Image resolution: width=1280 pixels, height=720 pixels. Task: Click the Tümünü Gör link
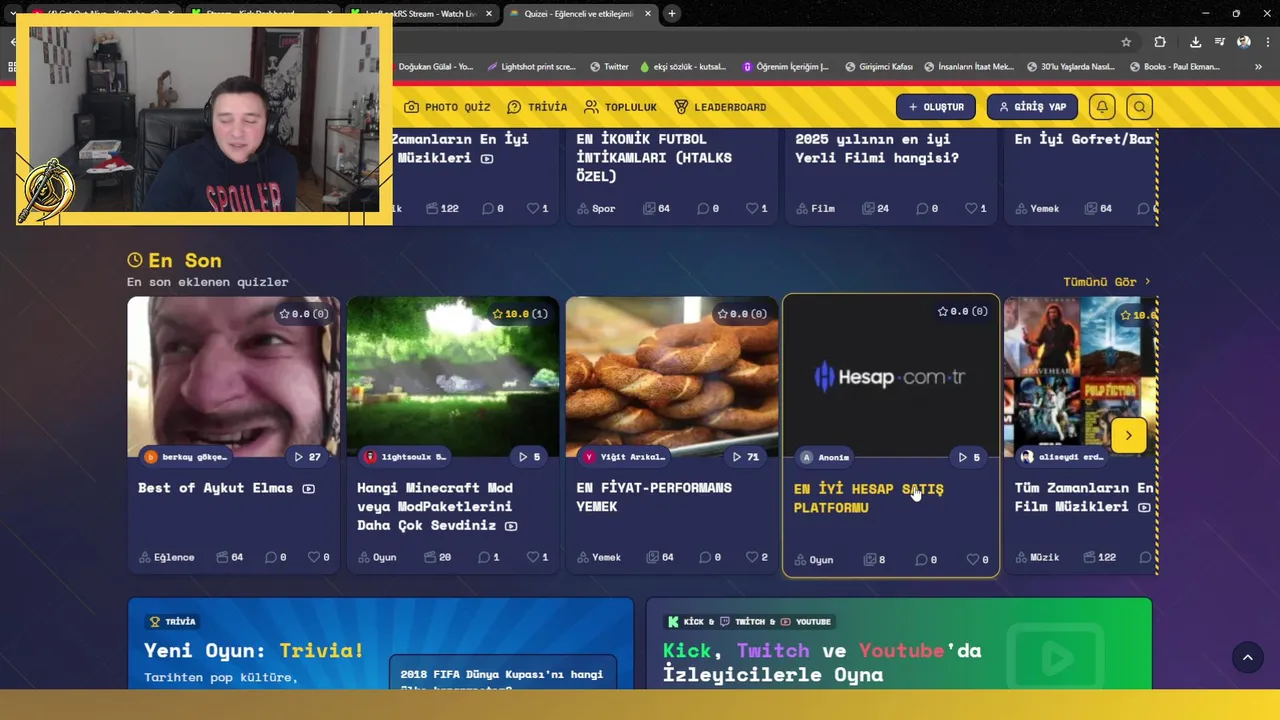click(x=1107, y=282)
